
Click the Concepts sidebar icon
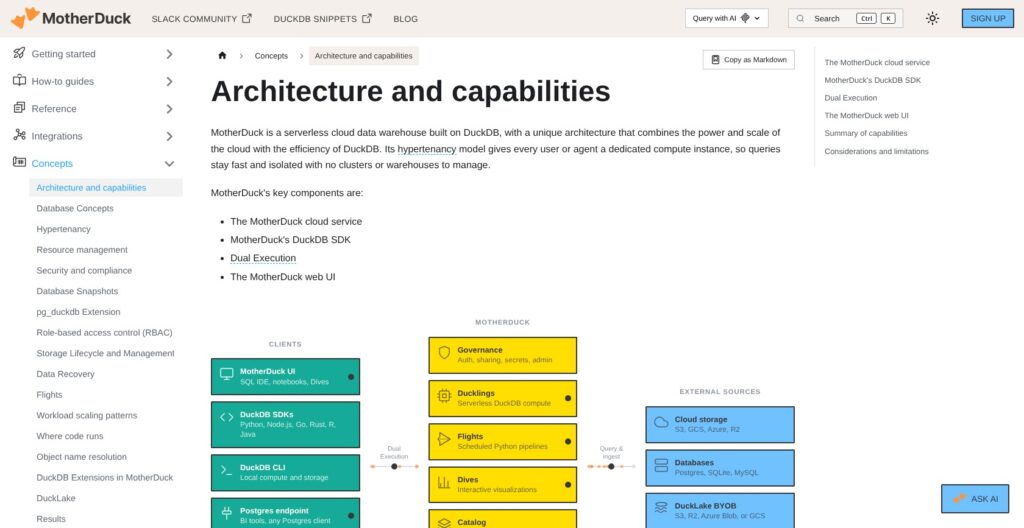click(x=19, y=163)
